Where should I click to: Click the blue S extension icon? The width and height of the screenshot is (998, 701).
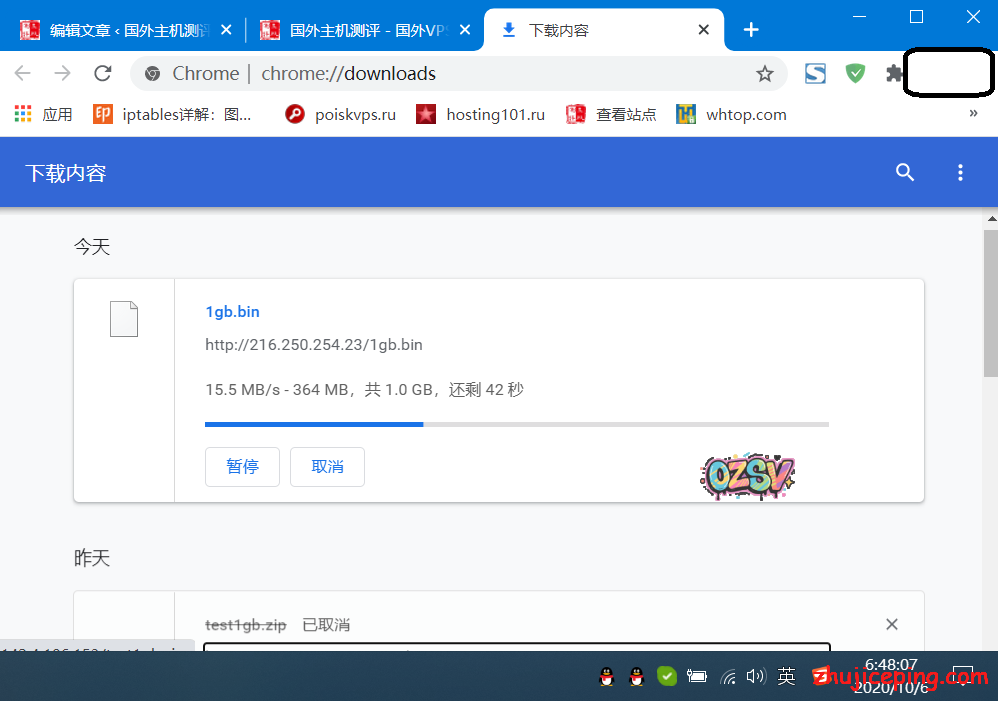pos(815,73)
